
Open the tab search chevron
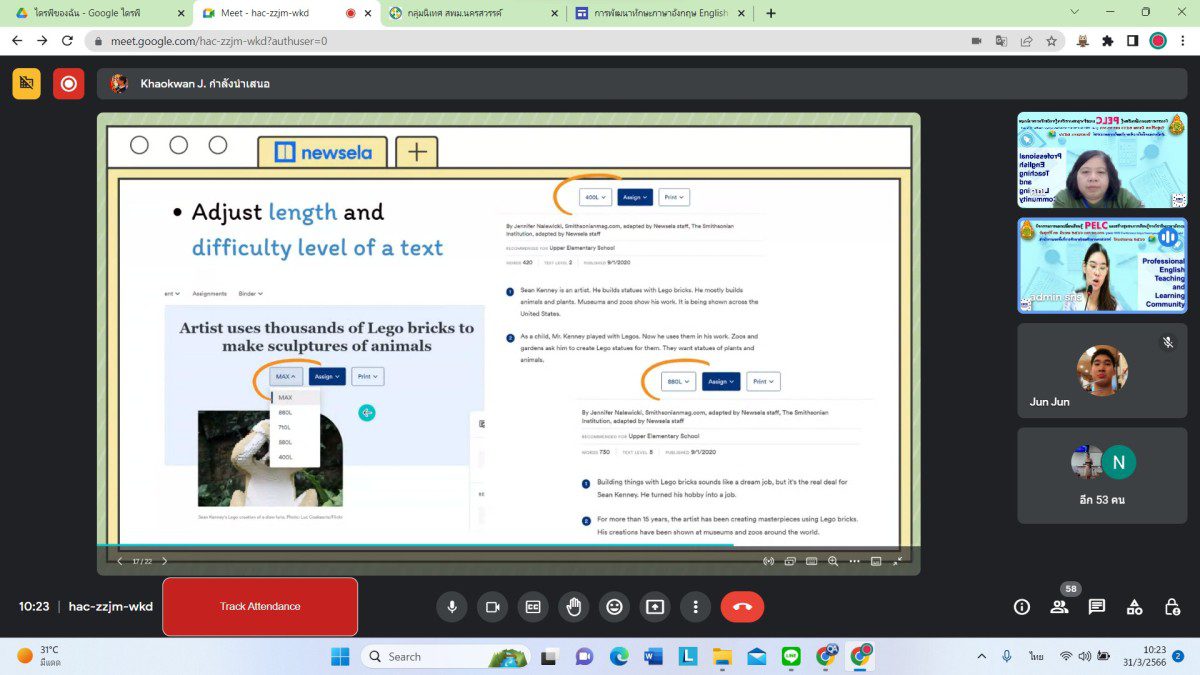pyautogui.click(x=1074, y=12)
